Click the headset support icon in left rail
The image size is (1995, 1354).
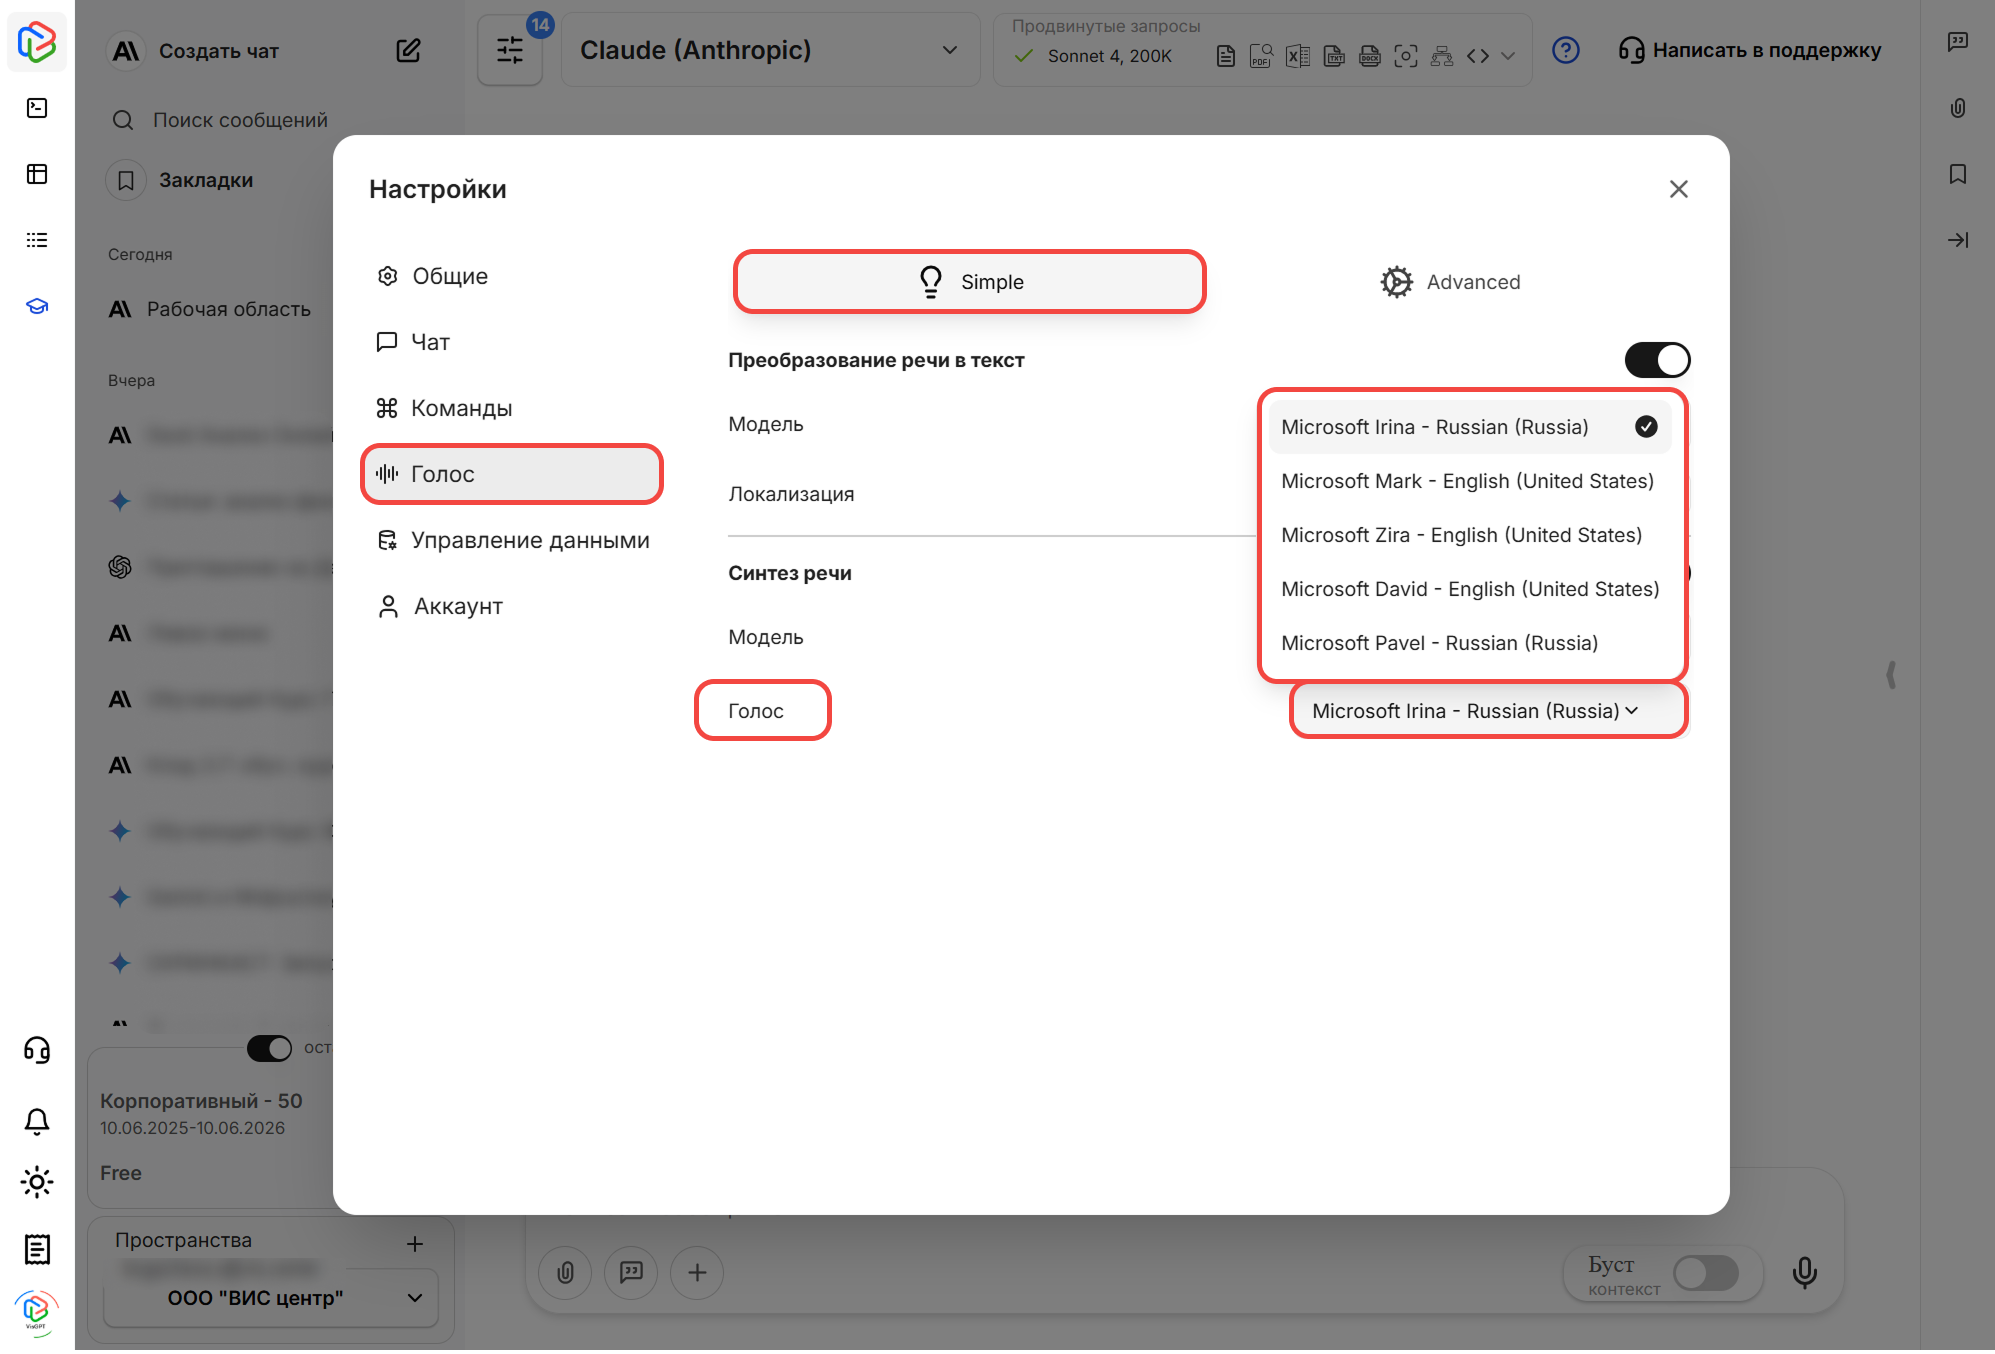pos(37,1050)
